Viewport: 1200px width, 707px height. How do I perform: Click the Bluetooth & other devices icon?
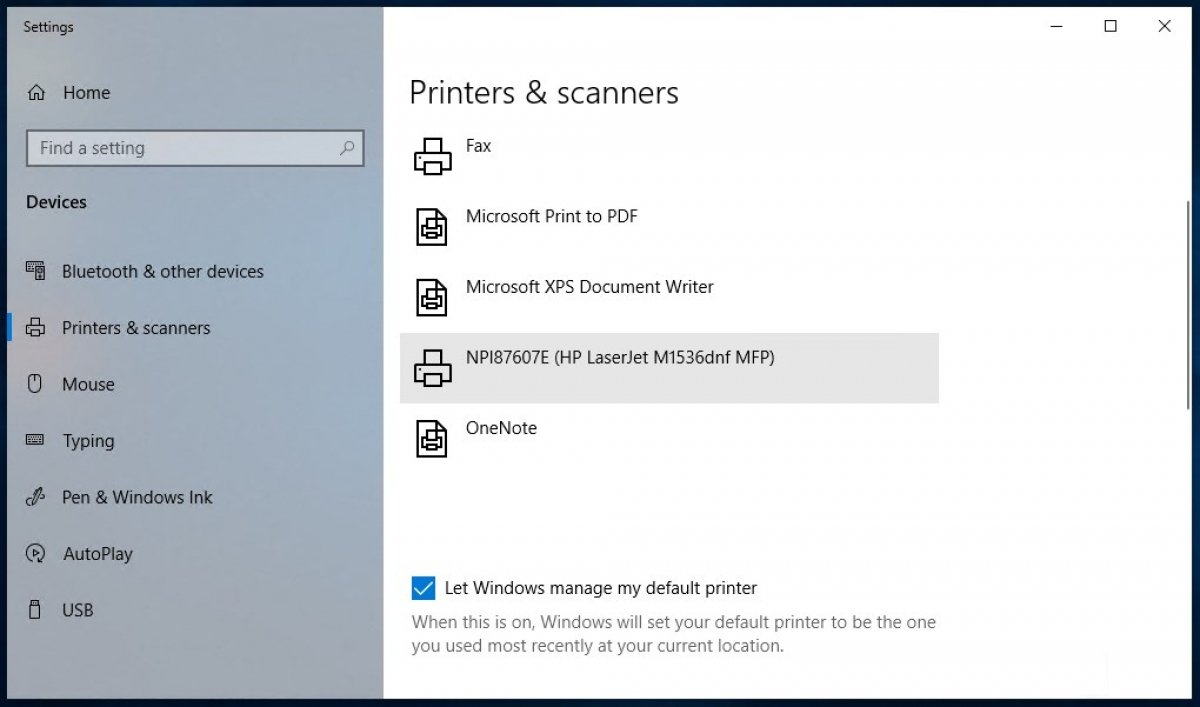pos(36,271)
